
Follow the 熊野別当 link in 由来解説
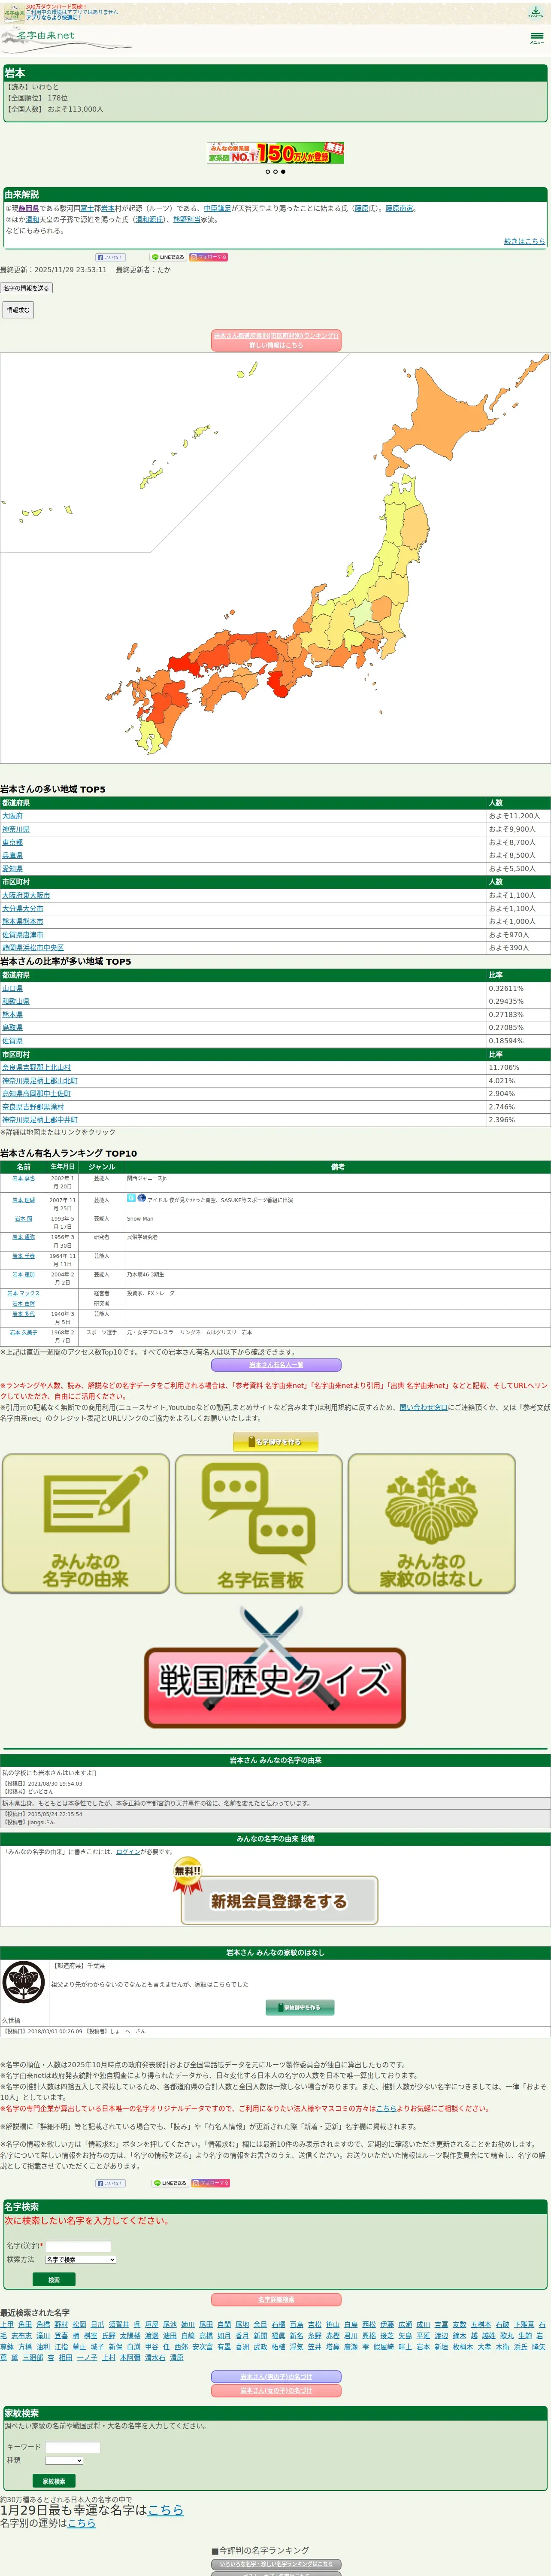(187, 219)
